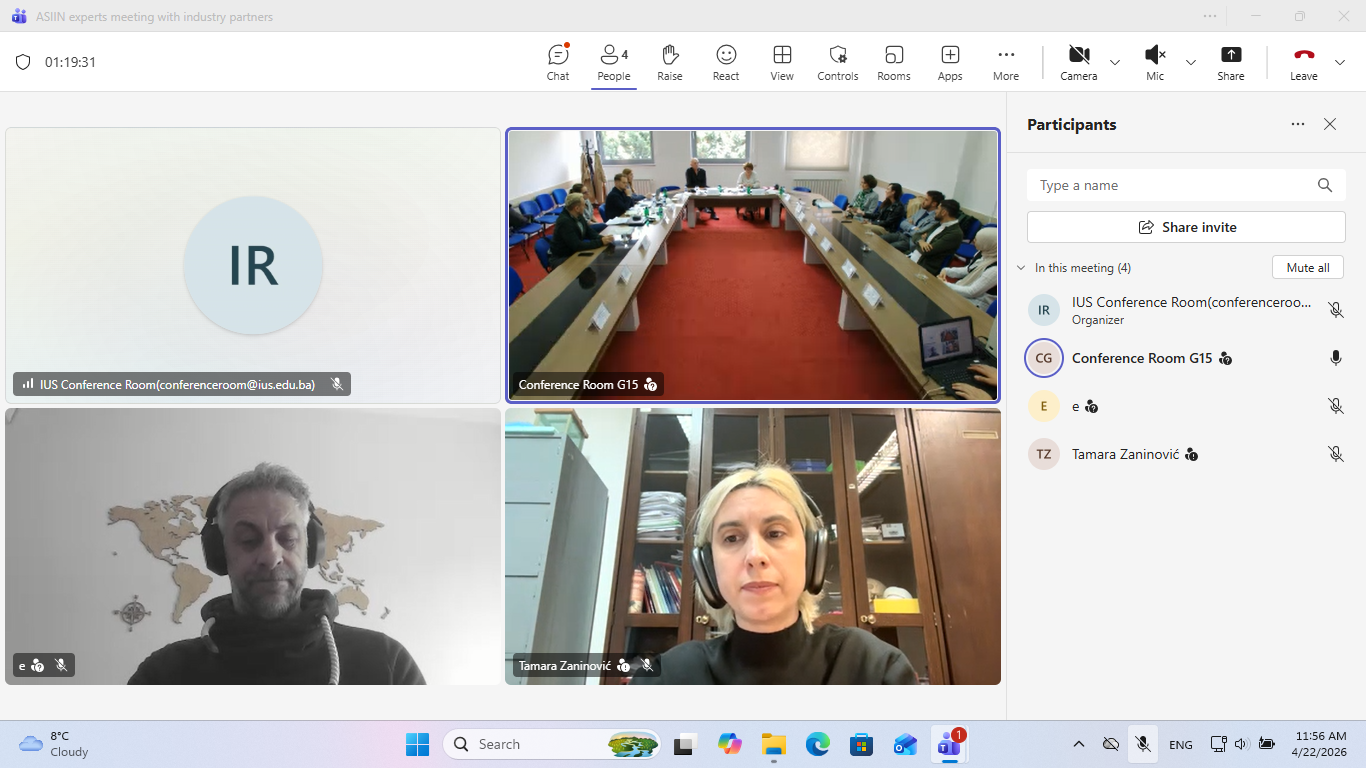The height and width of the screenshot is (768, 1366).
Task: Open the Apps menu
Action: tap(950, 62)
